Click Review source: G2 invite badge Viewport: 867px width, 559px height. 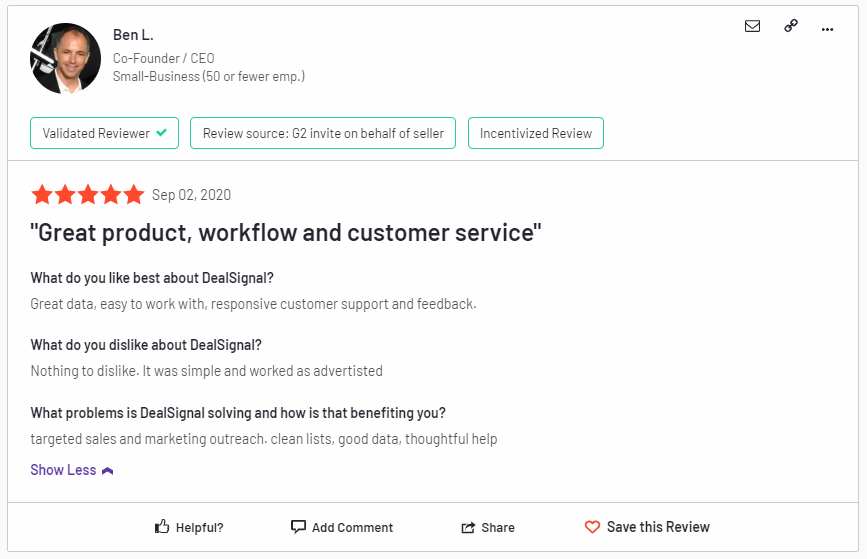click(x=323, y=133)
